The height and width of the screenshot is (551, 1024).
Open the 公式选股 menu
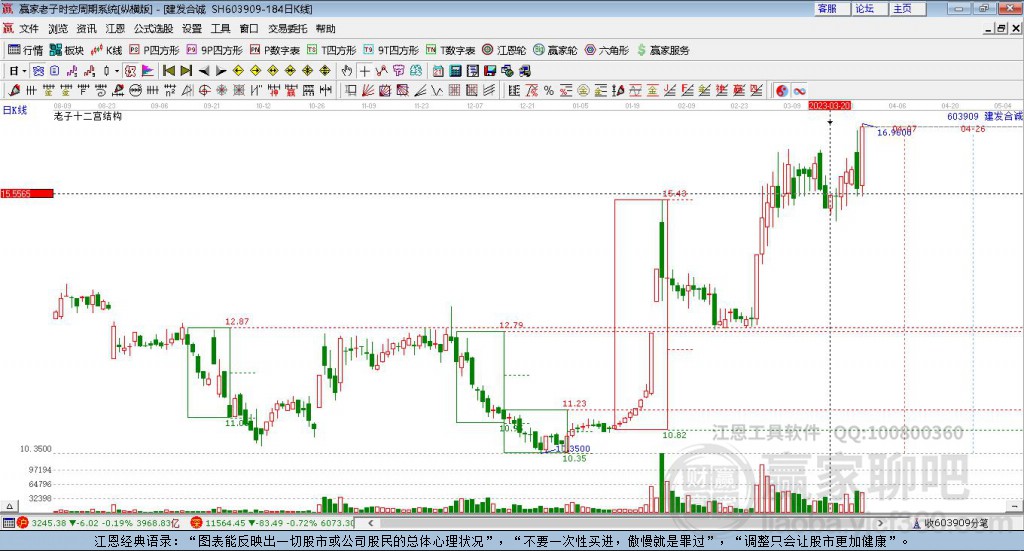[x=153, y=29]
